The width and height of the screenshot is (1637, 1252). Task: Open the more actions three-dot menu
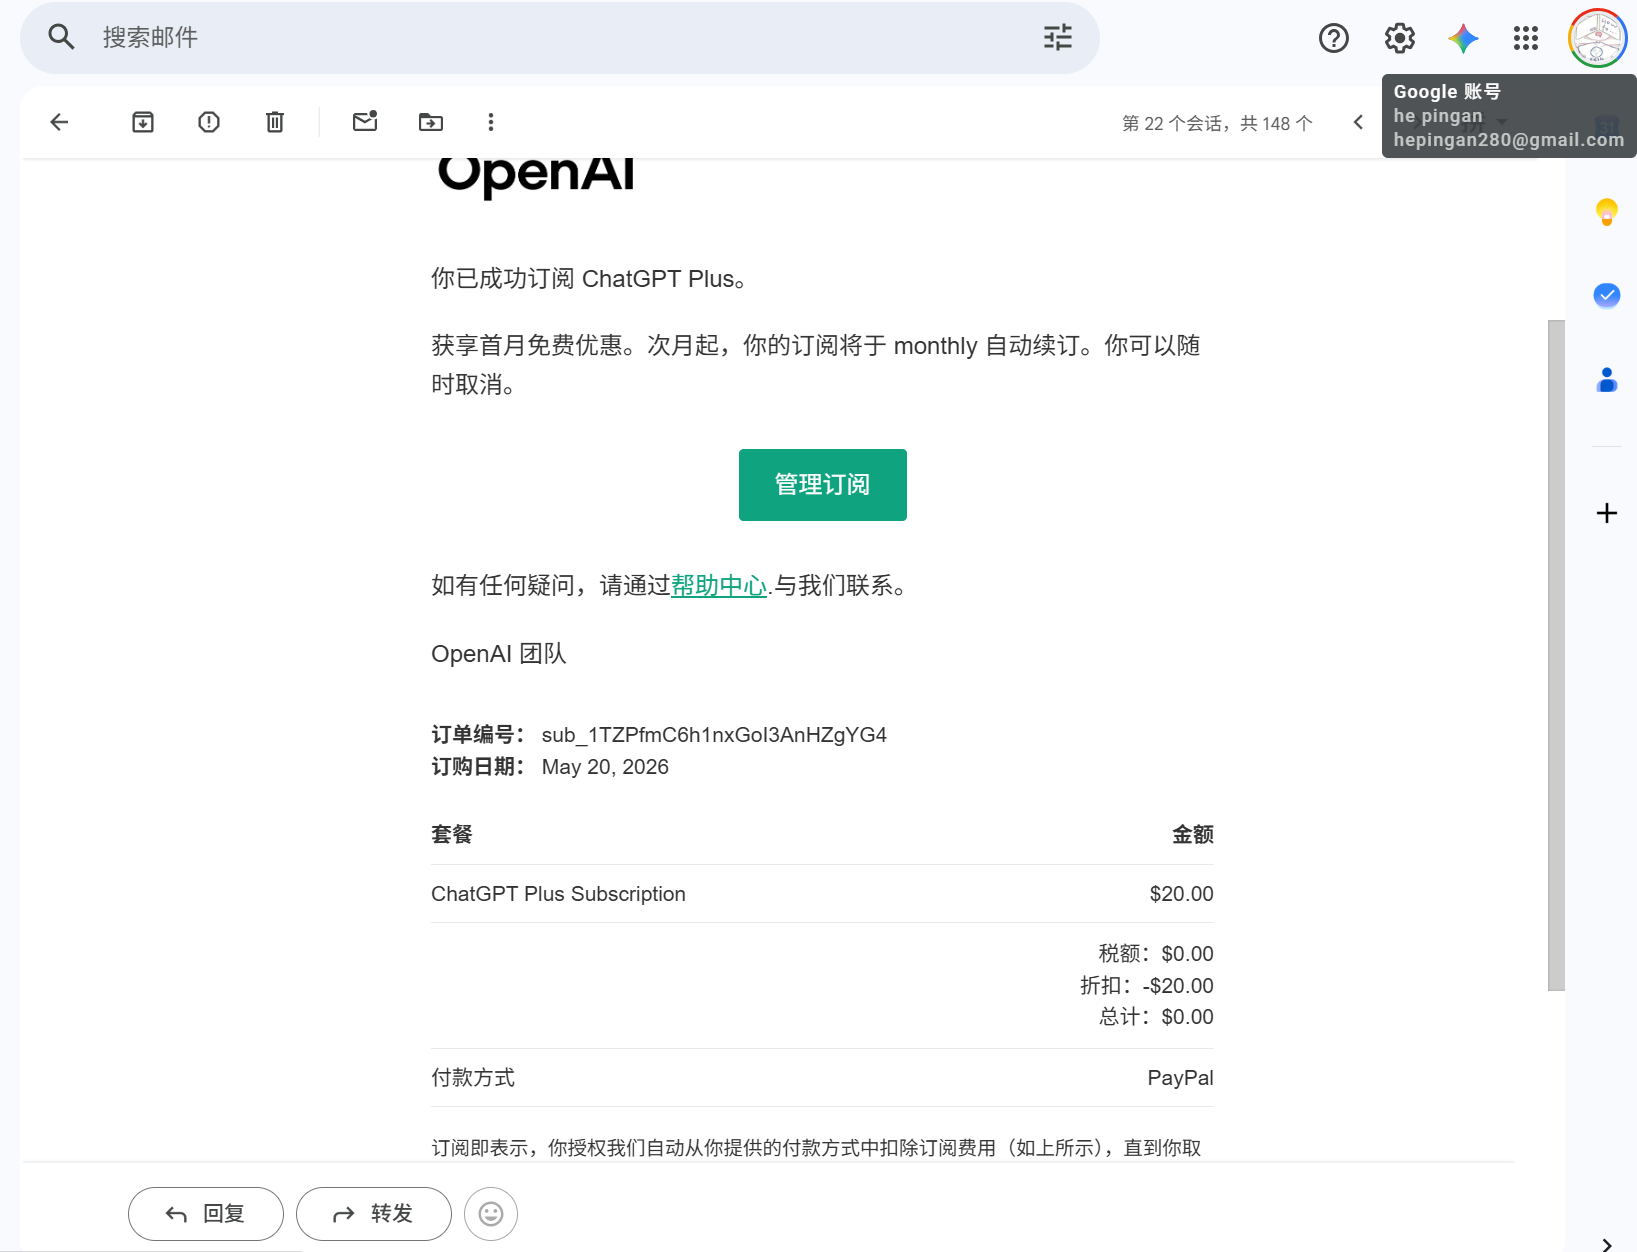[x=491, y=122]
